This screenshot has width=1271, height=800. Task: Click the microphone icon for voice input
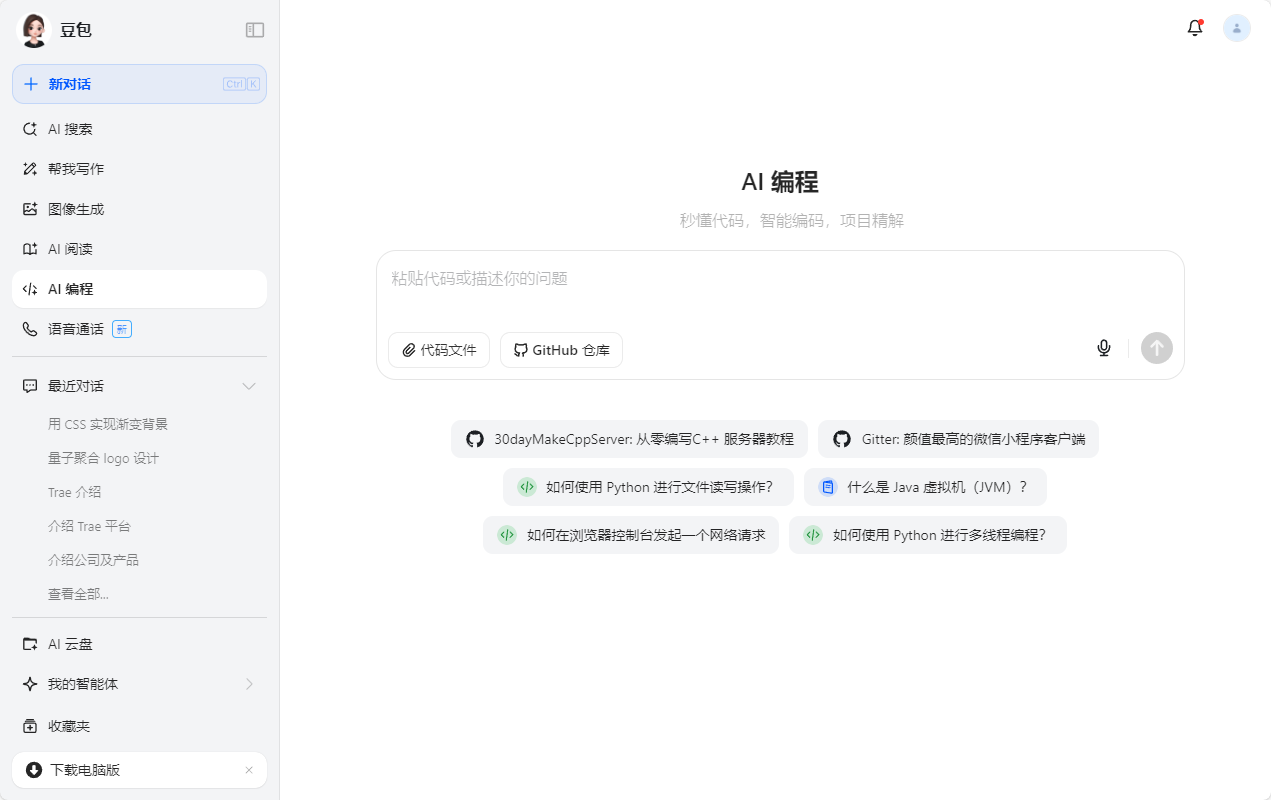pos(1103,348)
